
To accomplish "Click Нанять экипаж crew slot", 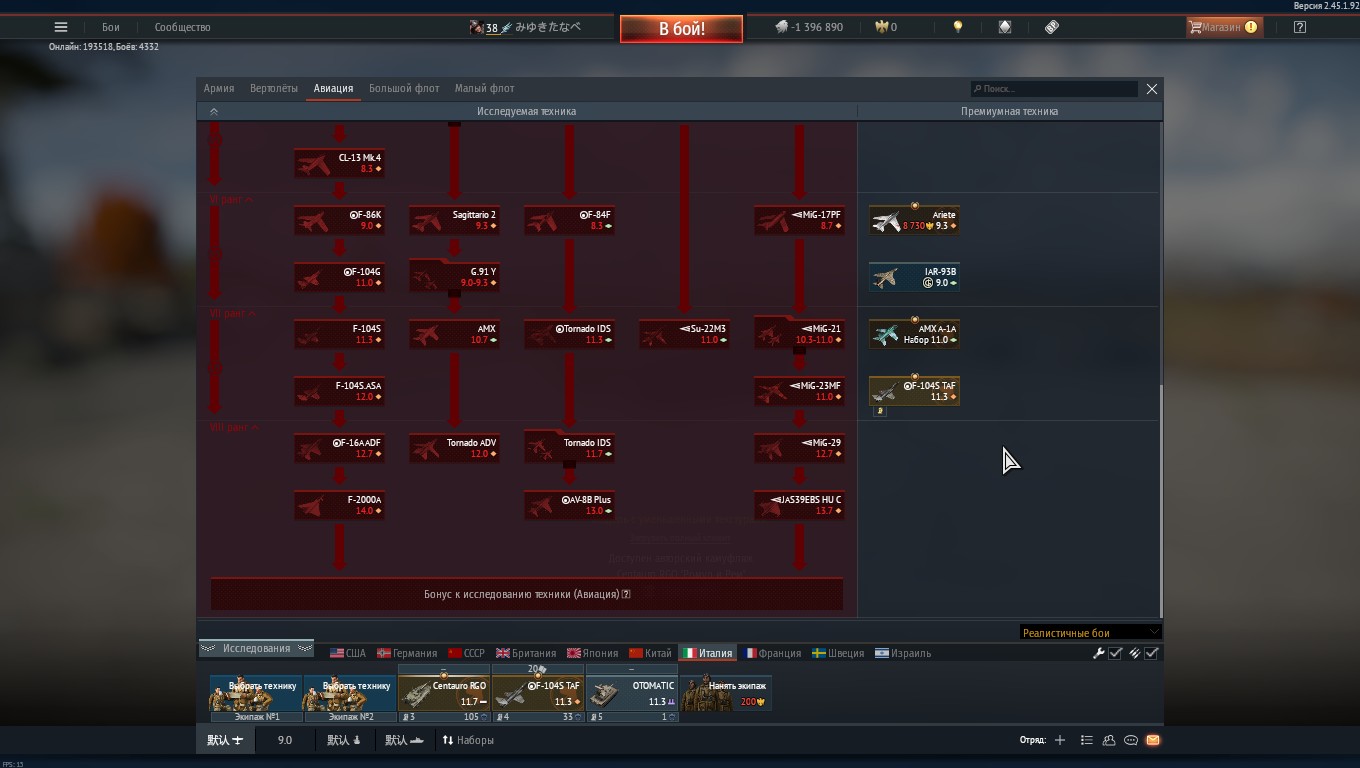I will (726, 693).
